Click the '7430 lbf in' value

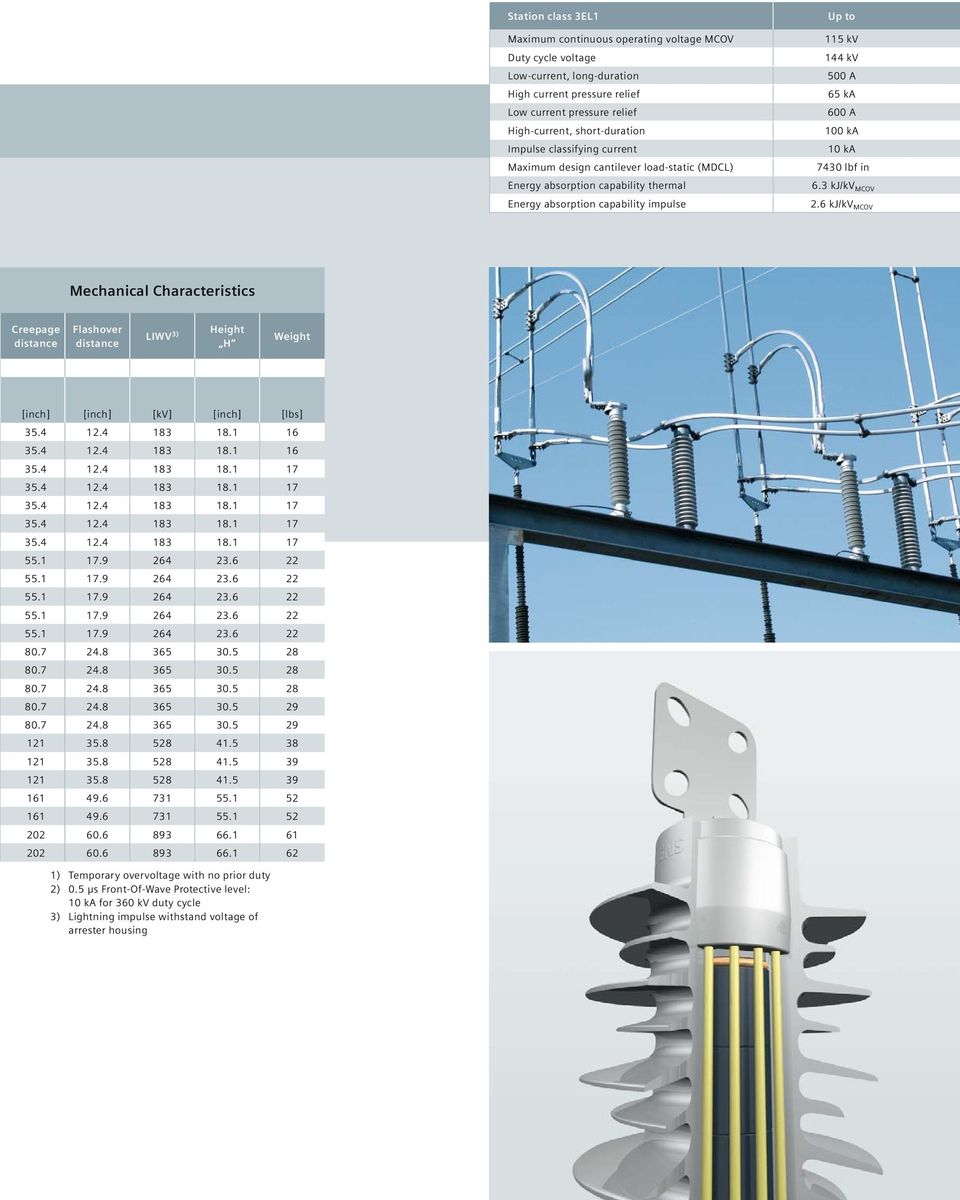(x=841, y=167)
